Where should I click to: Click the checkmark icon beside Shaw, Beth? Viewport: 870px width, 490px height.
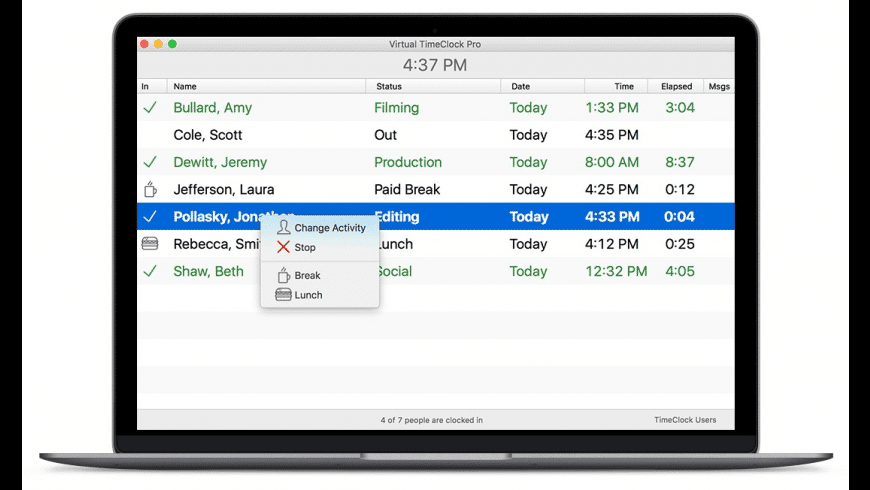(x=150, y=271)
